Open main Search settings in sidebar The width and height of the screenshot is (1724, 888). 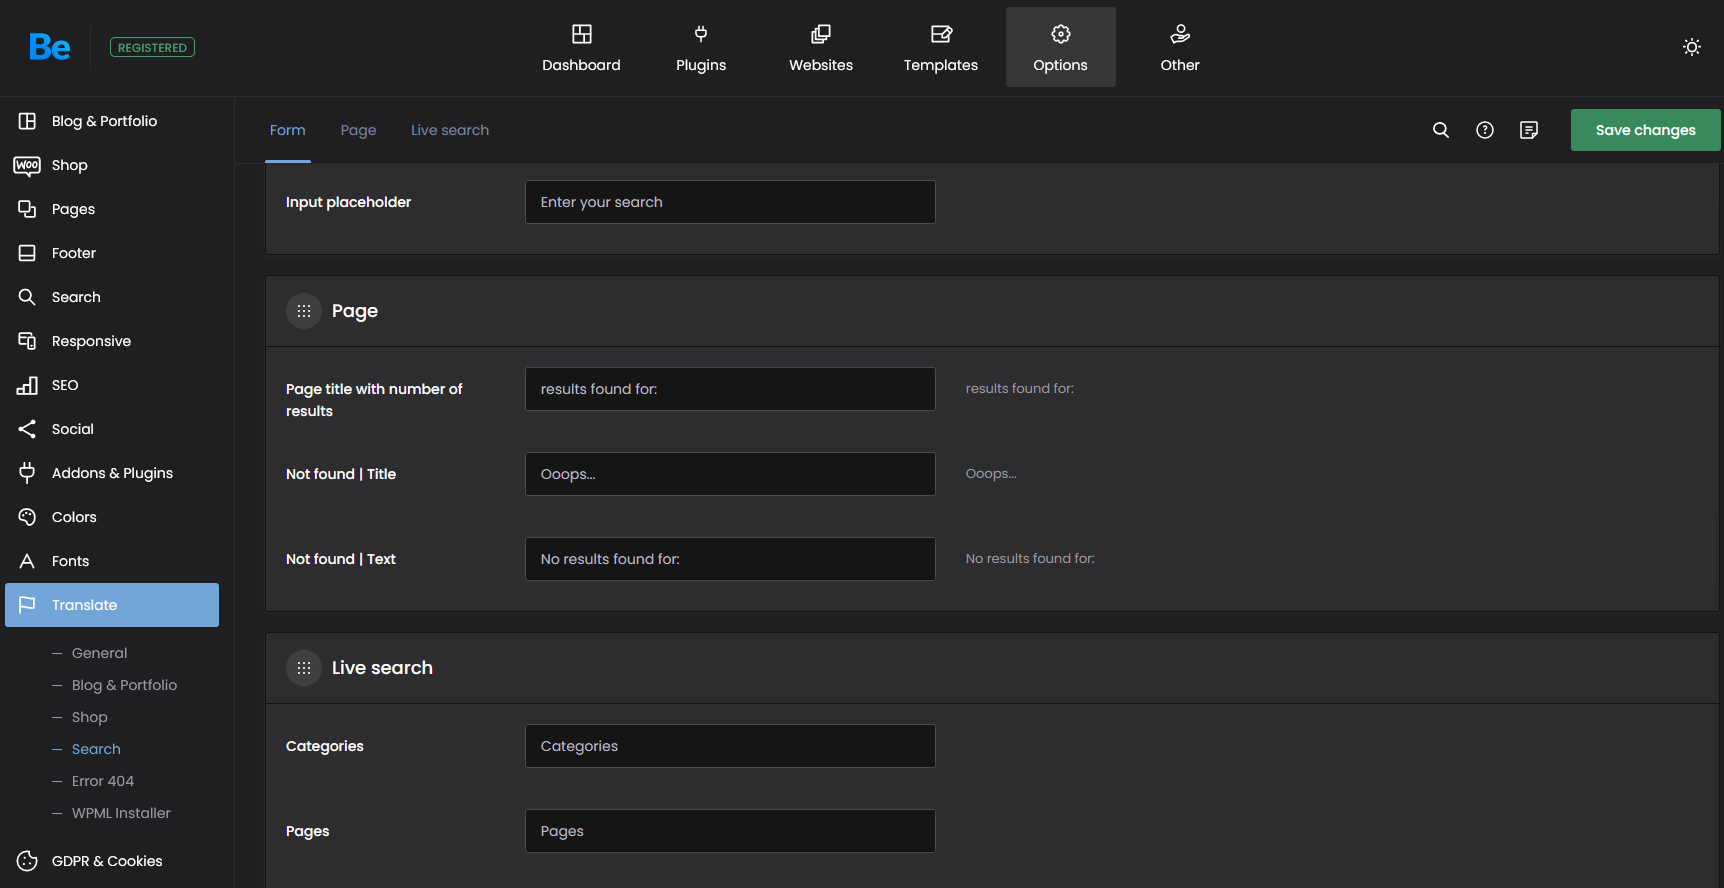point(112,297)
